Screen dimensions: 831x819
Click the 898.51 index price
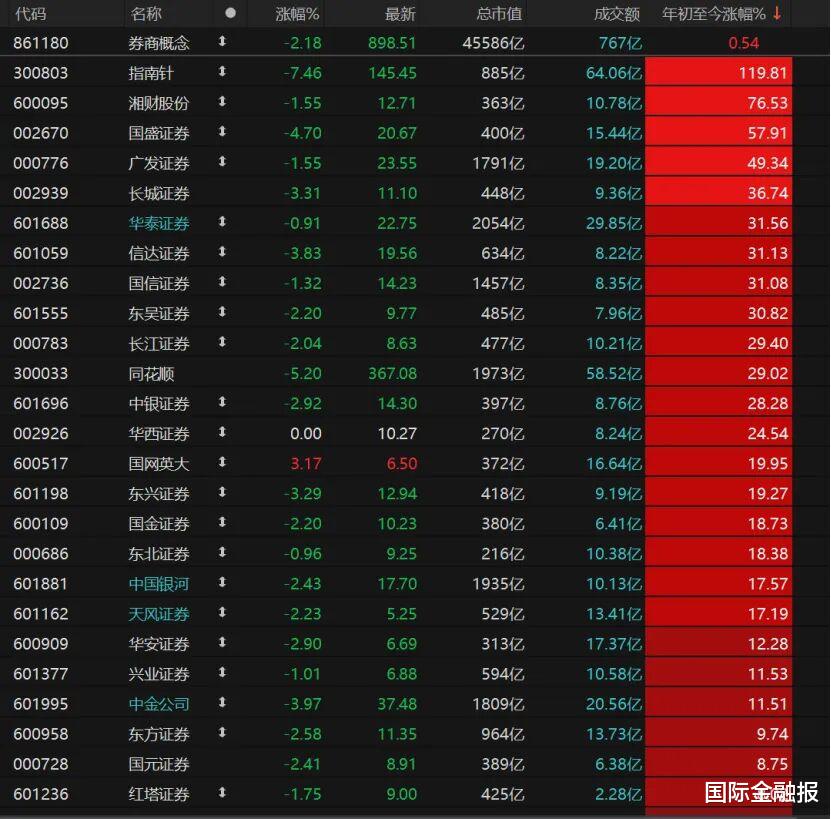(x=392, y=43)
